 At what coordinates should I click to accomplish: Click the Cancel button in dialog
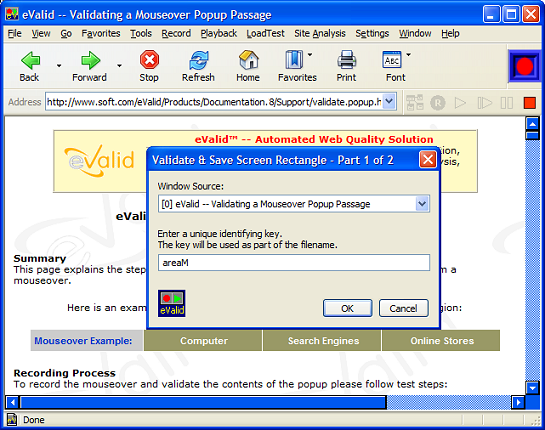403,308
